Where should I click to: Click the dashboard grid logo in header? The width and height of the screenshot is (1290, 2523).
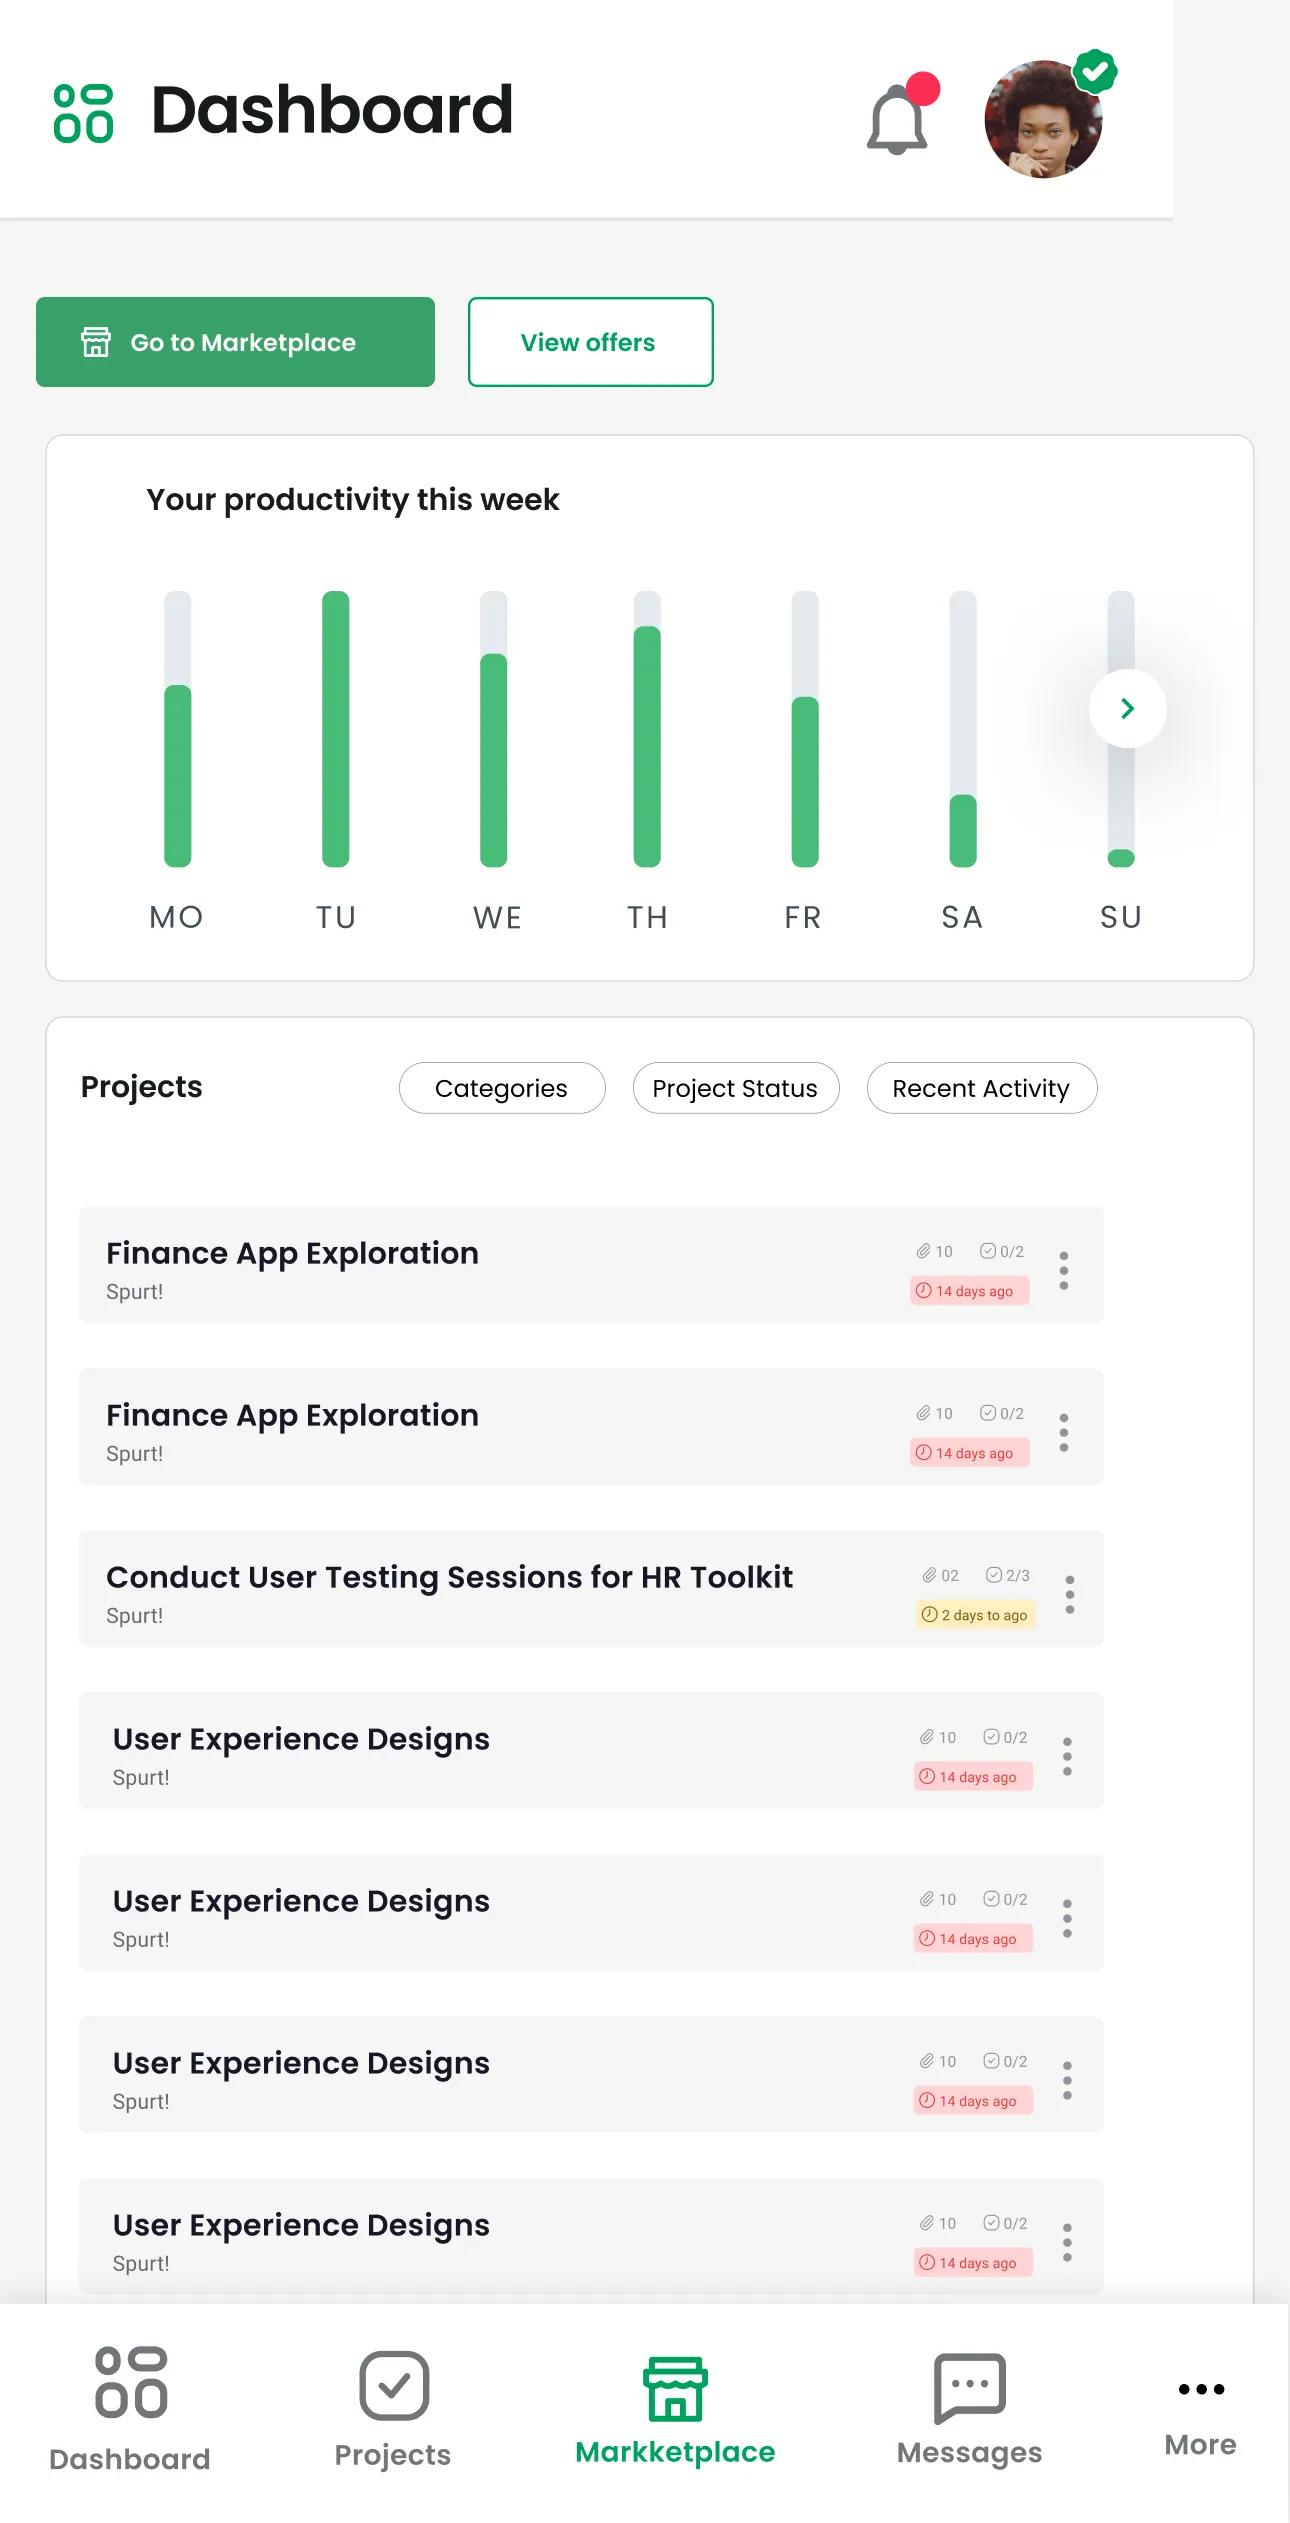click(x=83, y=113)
